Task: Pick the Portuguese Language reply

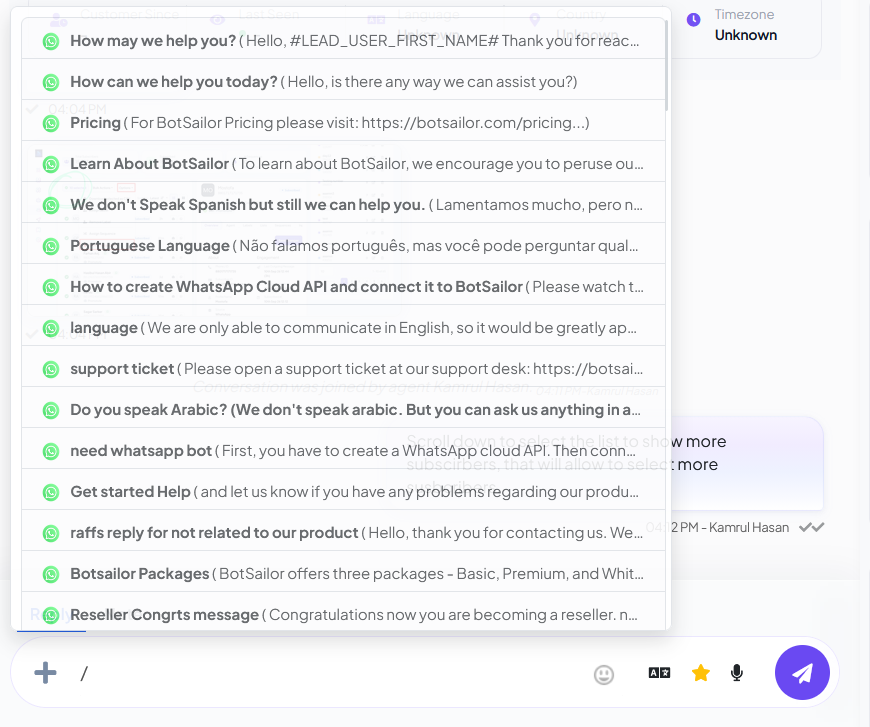Action: point(343,246)
